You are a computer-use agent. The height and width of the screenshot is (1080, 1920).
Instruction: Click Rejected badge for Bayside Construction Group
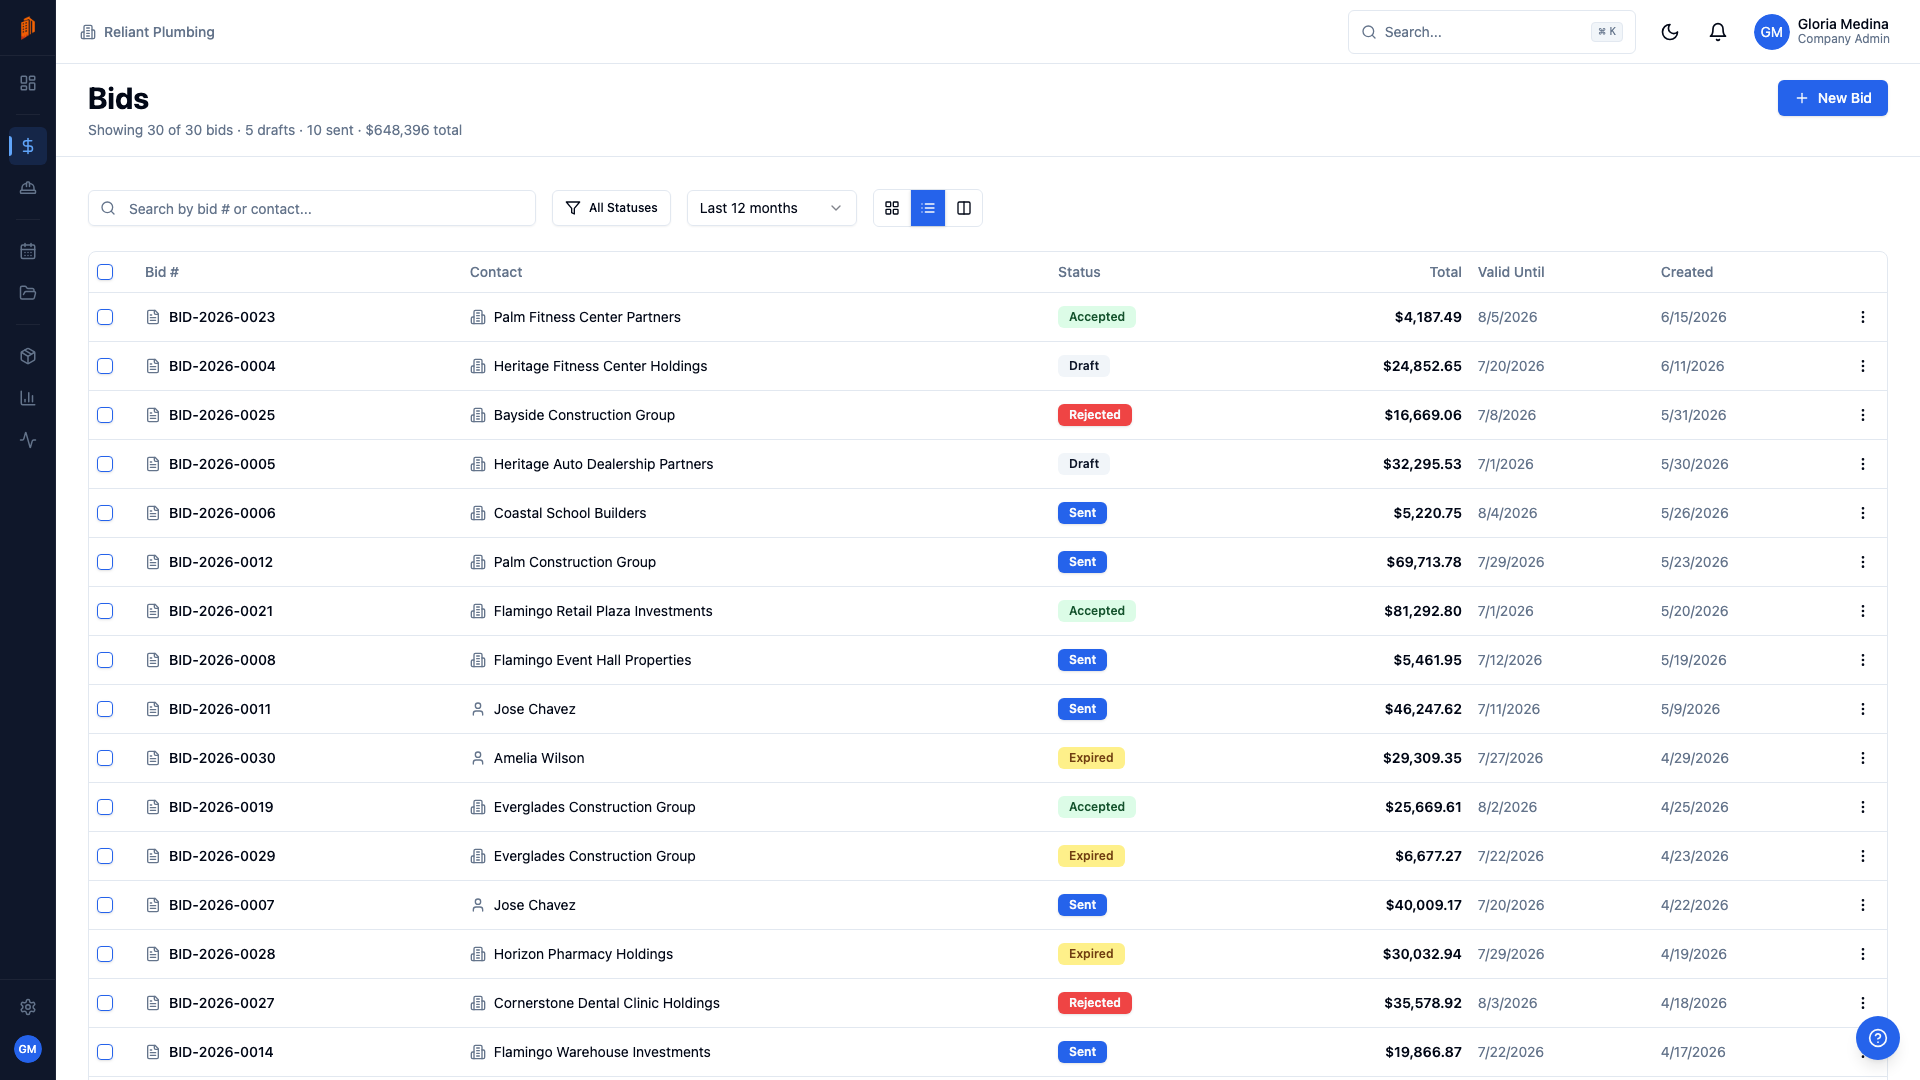[x=1095, y=415]
